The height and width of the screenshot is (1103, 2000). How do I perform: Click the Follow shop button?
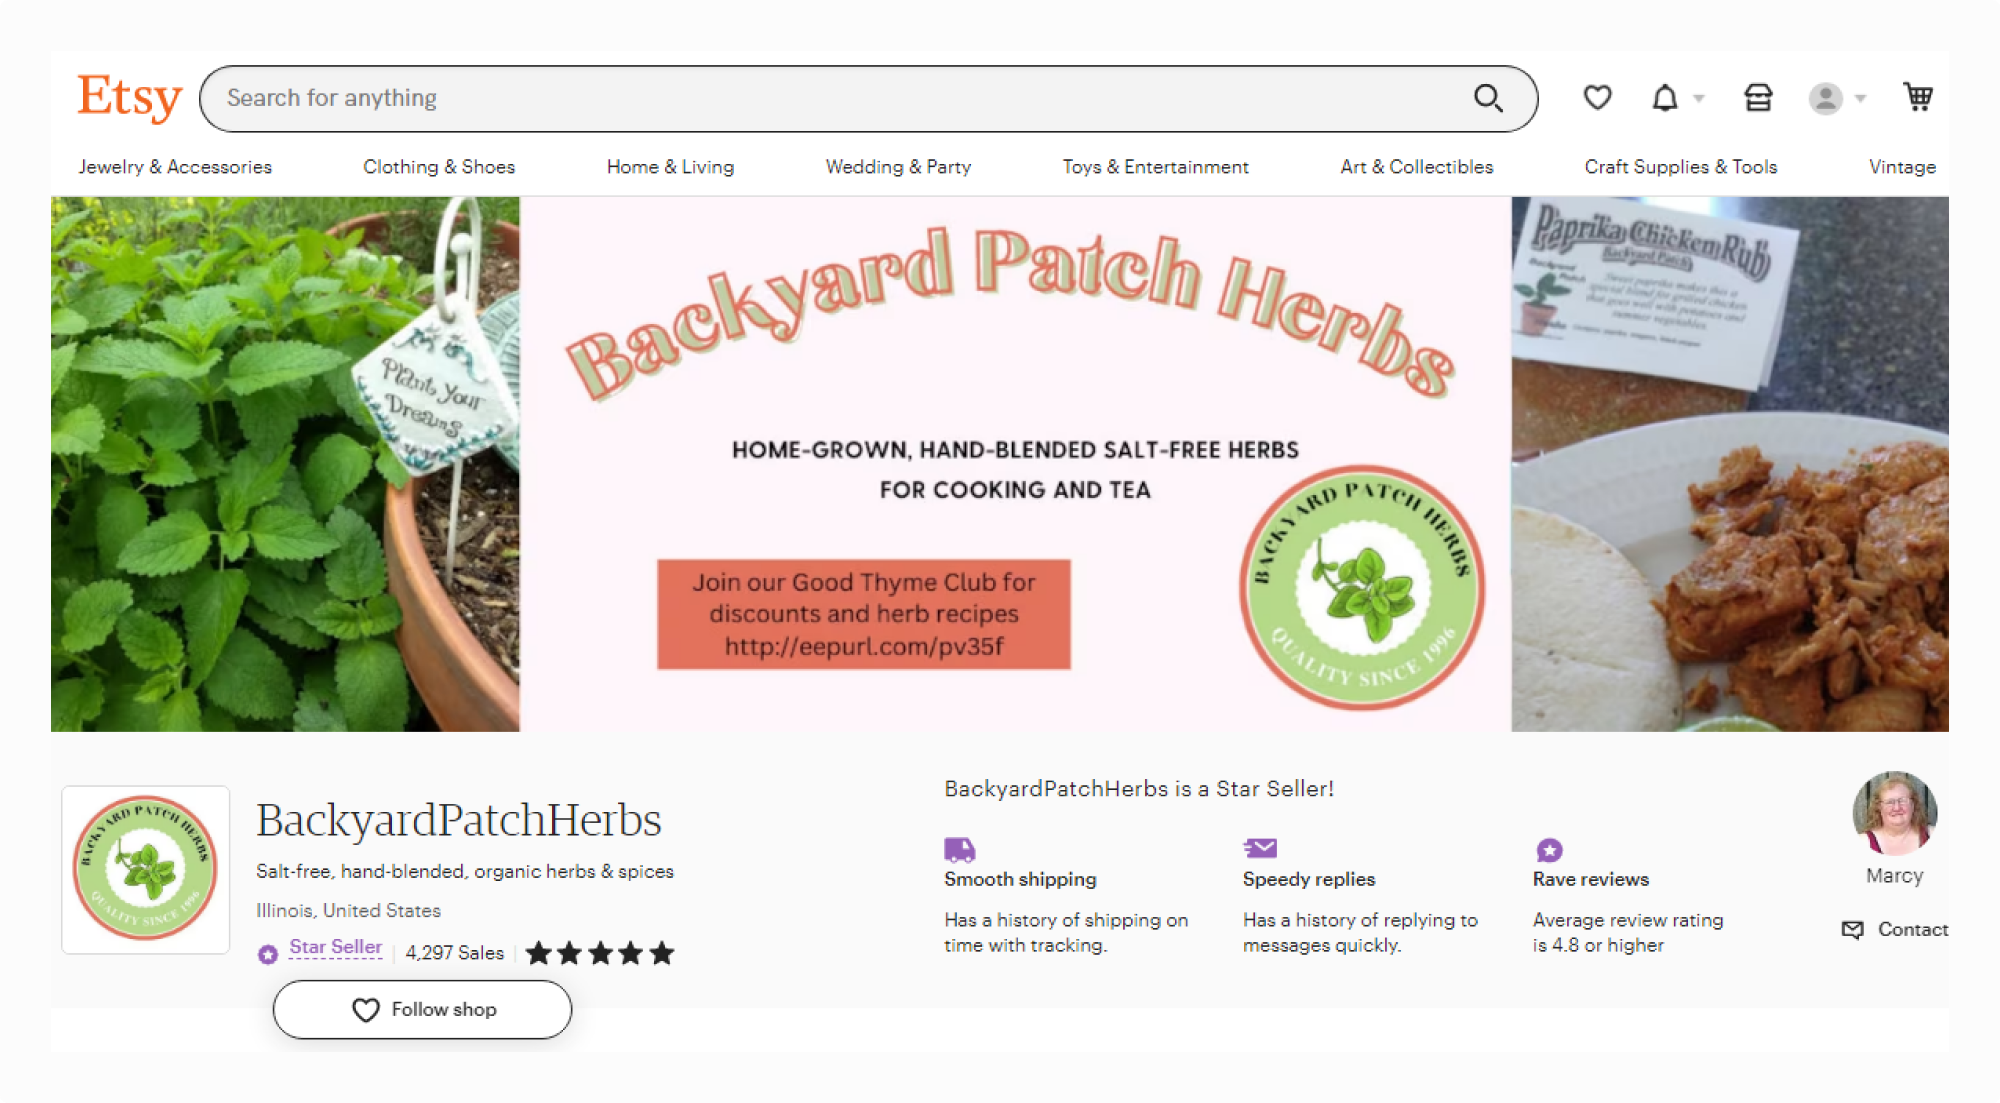[422, 1010]
